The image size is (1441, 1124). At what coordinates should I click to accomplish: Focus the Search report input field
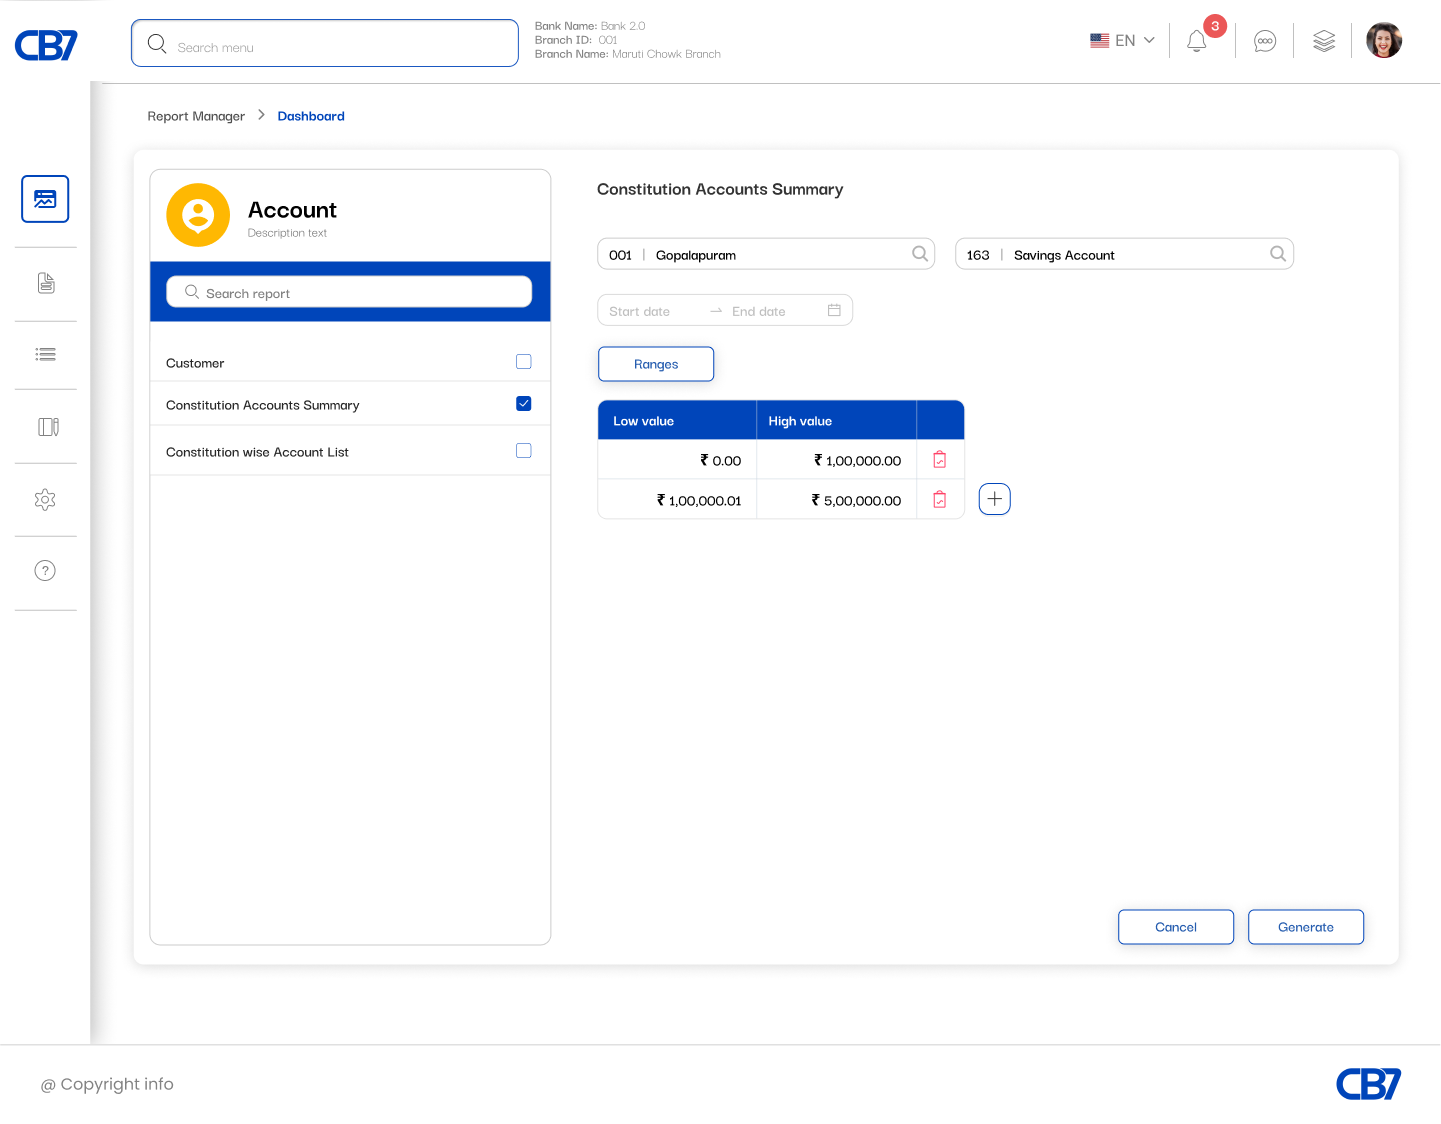(349, 292)
